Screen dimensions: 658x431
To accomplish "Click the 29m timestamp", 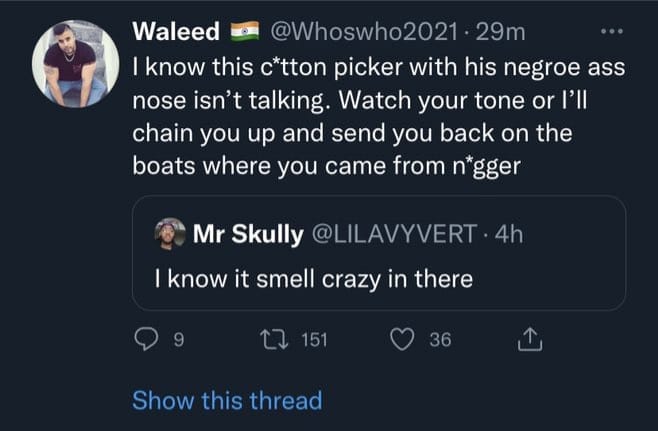I will click(x=500, y=31).
